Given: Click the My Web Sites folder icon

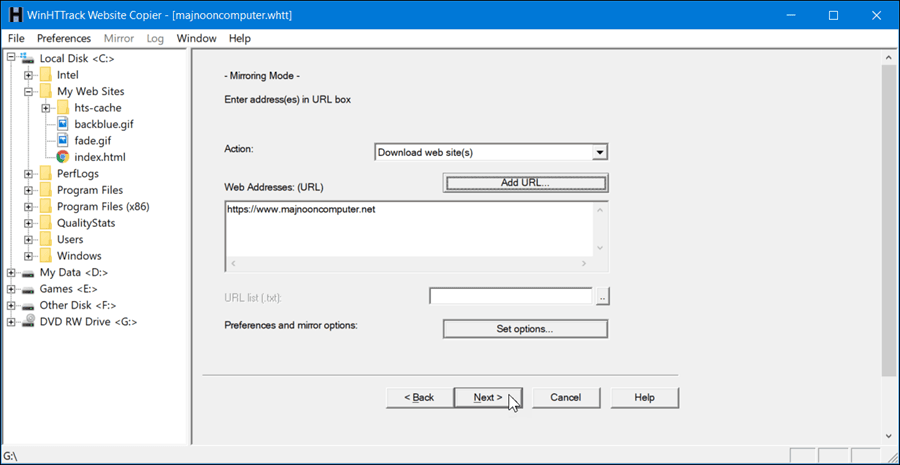Looking at the screenshot, I should click(45, 91).
